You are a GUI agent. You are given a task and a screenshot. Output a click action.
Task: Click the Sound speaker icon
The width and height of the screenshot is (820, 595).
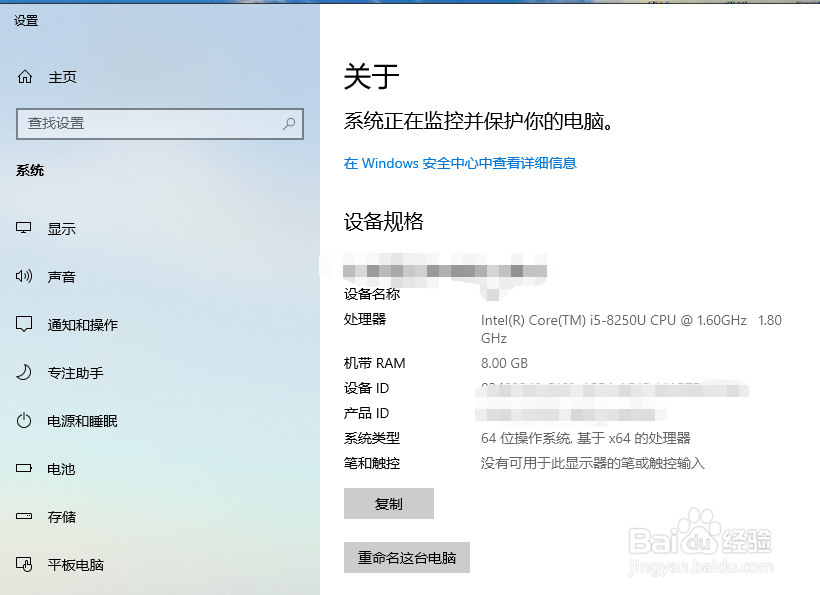24,276
